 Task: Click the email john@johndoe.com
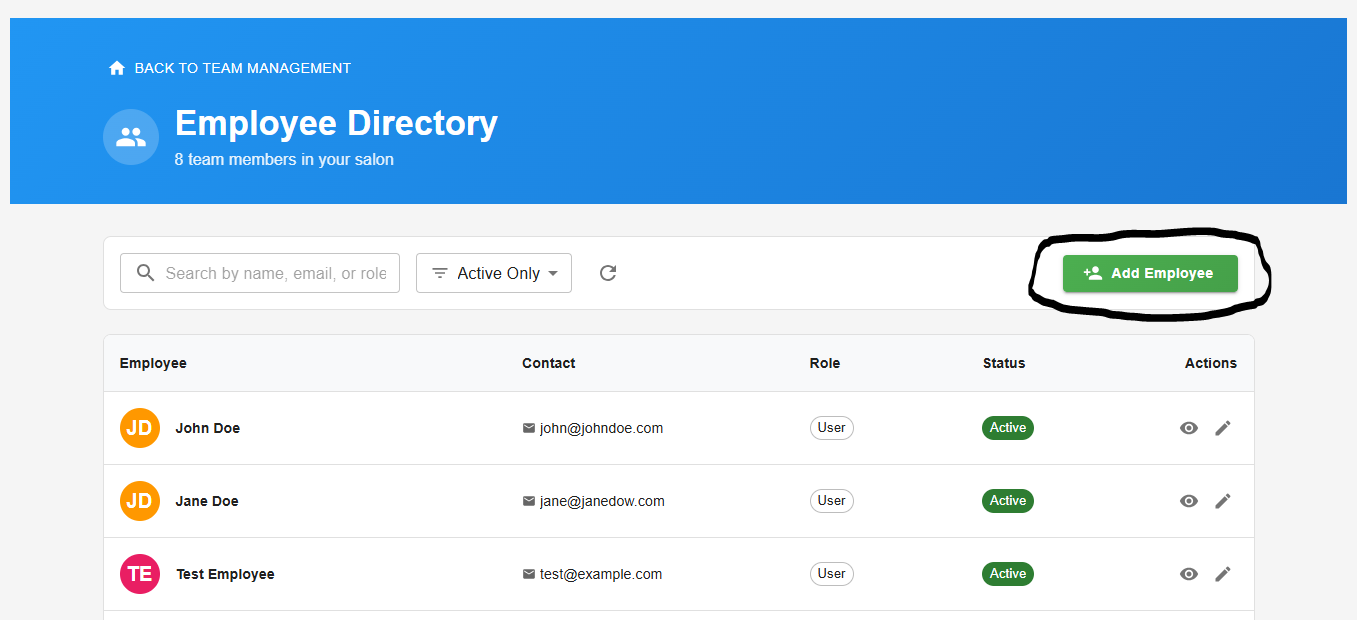601,428
